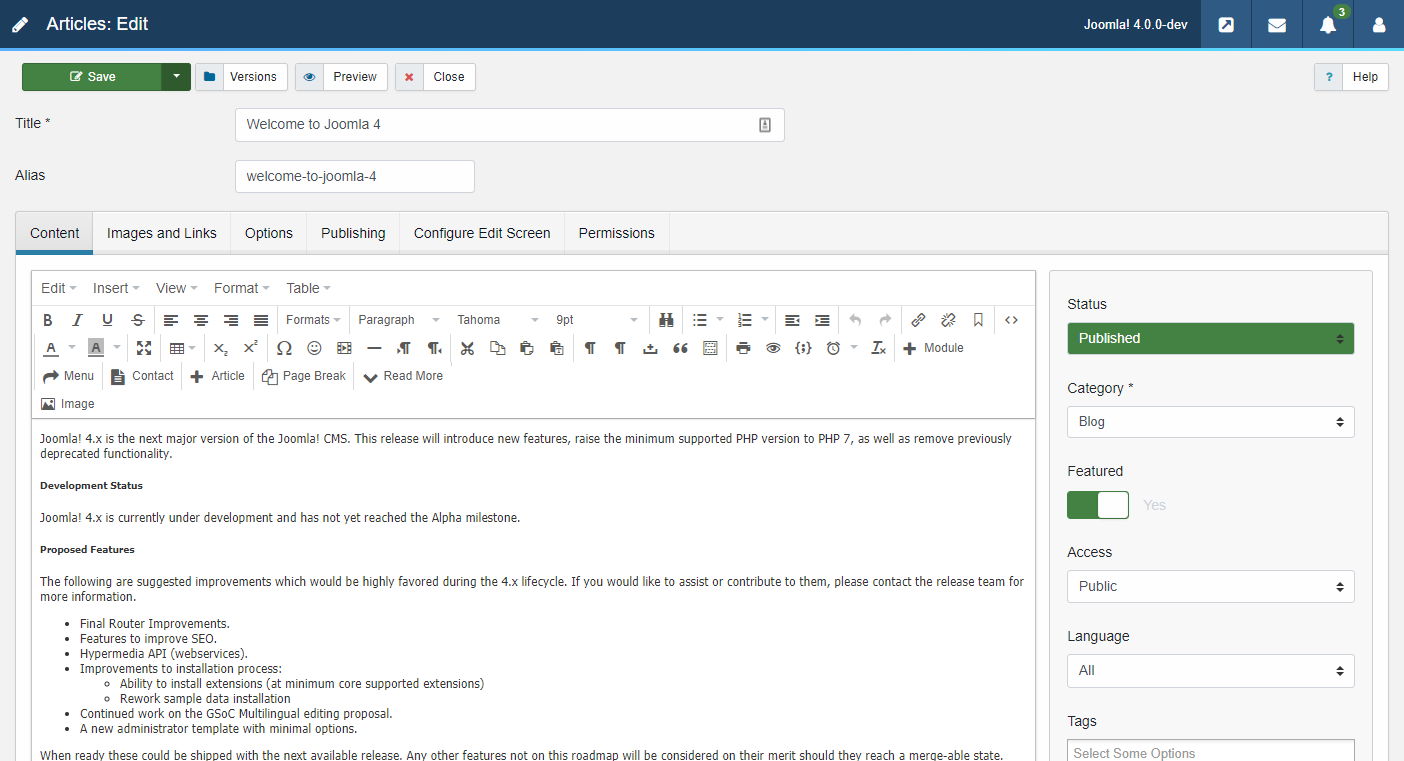Open the editor Insert menu
The image size is (1404, 761).
coord(116,288)
